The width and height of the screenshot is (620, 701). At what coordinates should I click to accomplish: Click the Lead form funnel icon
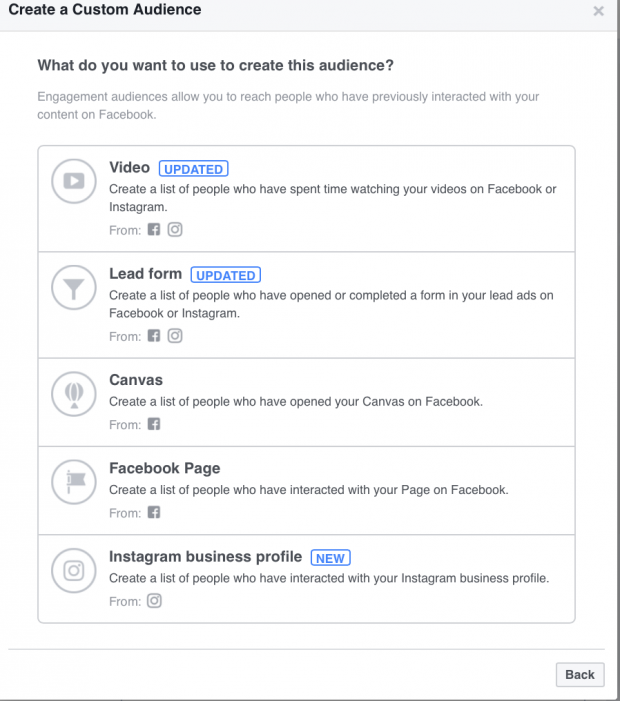[x=74, y=289]
